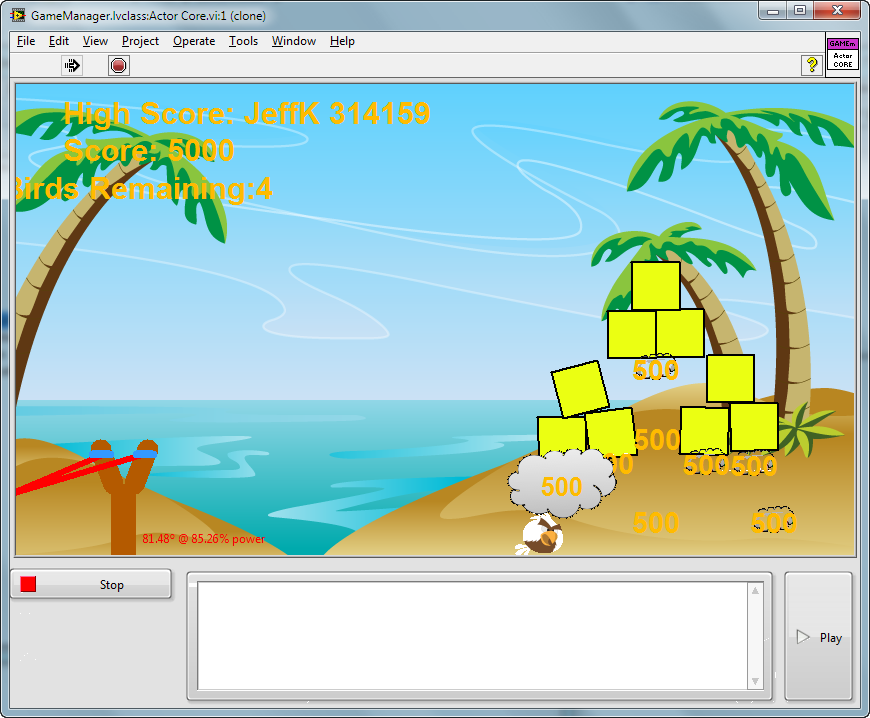The height and width of the screenshot is (718, 870).
Task: Click the bird on the sand
Action: (x=540, y=535)
